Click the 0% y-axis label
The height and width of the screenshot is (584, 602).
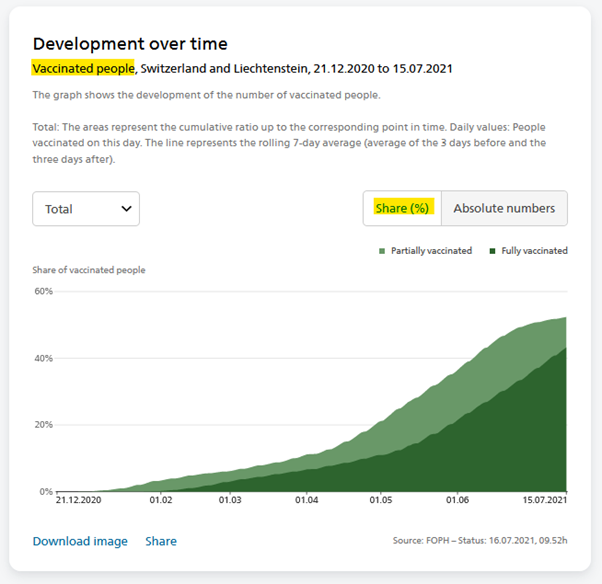tap(46, 491)
